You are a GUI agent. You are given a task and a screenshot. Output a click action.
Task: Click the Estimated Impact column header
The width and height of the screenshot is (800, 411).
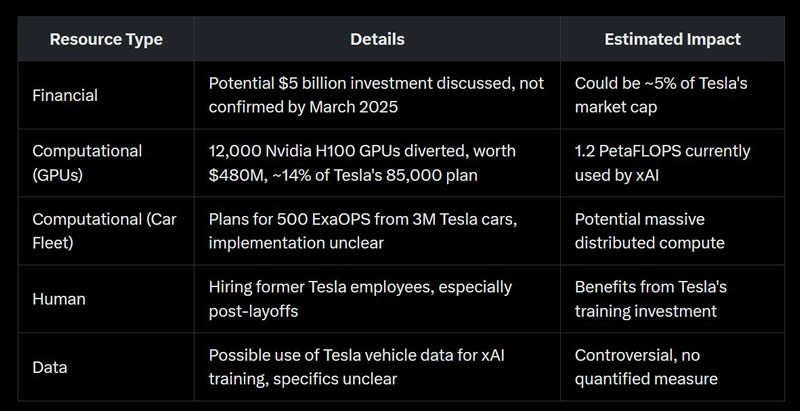tap(672, 39)
